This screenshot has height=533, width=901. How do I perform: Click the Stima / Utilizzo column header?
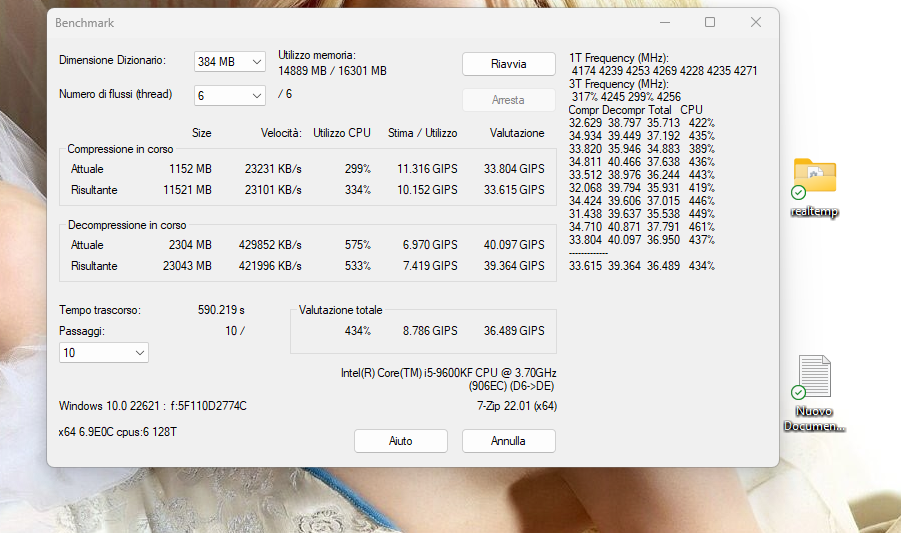click(422, 133)
